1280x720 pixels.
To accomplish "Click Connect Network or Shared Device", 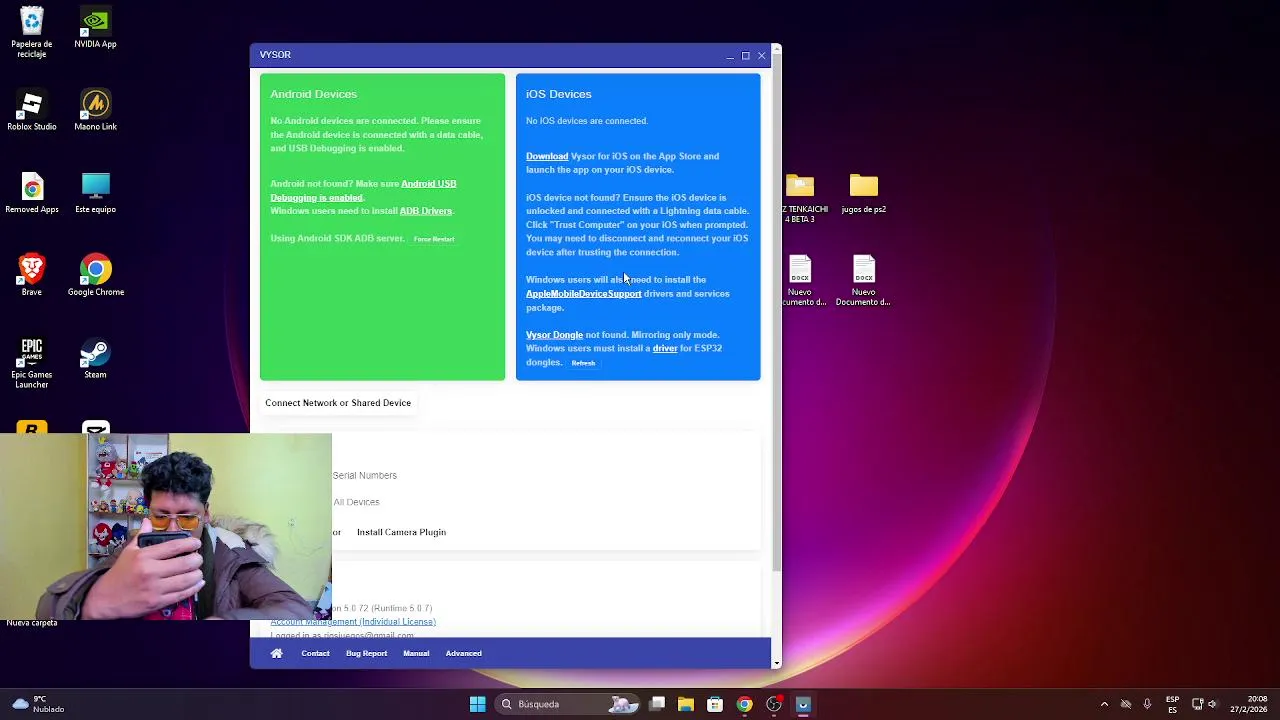I will [x=338, y=403].
